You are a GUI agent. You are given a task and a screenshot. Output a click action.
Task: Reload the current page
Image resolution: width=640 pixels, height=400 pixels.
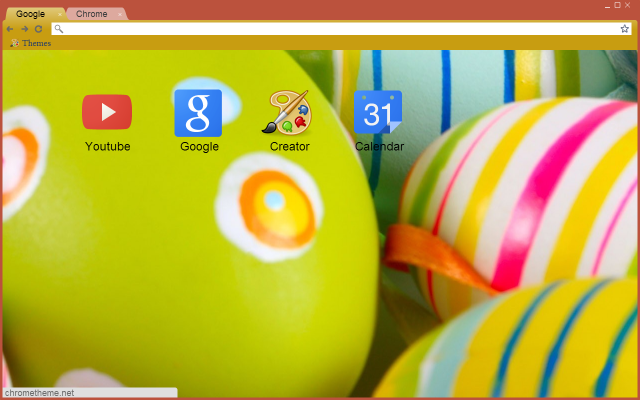tap(39, 29)
